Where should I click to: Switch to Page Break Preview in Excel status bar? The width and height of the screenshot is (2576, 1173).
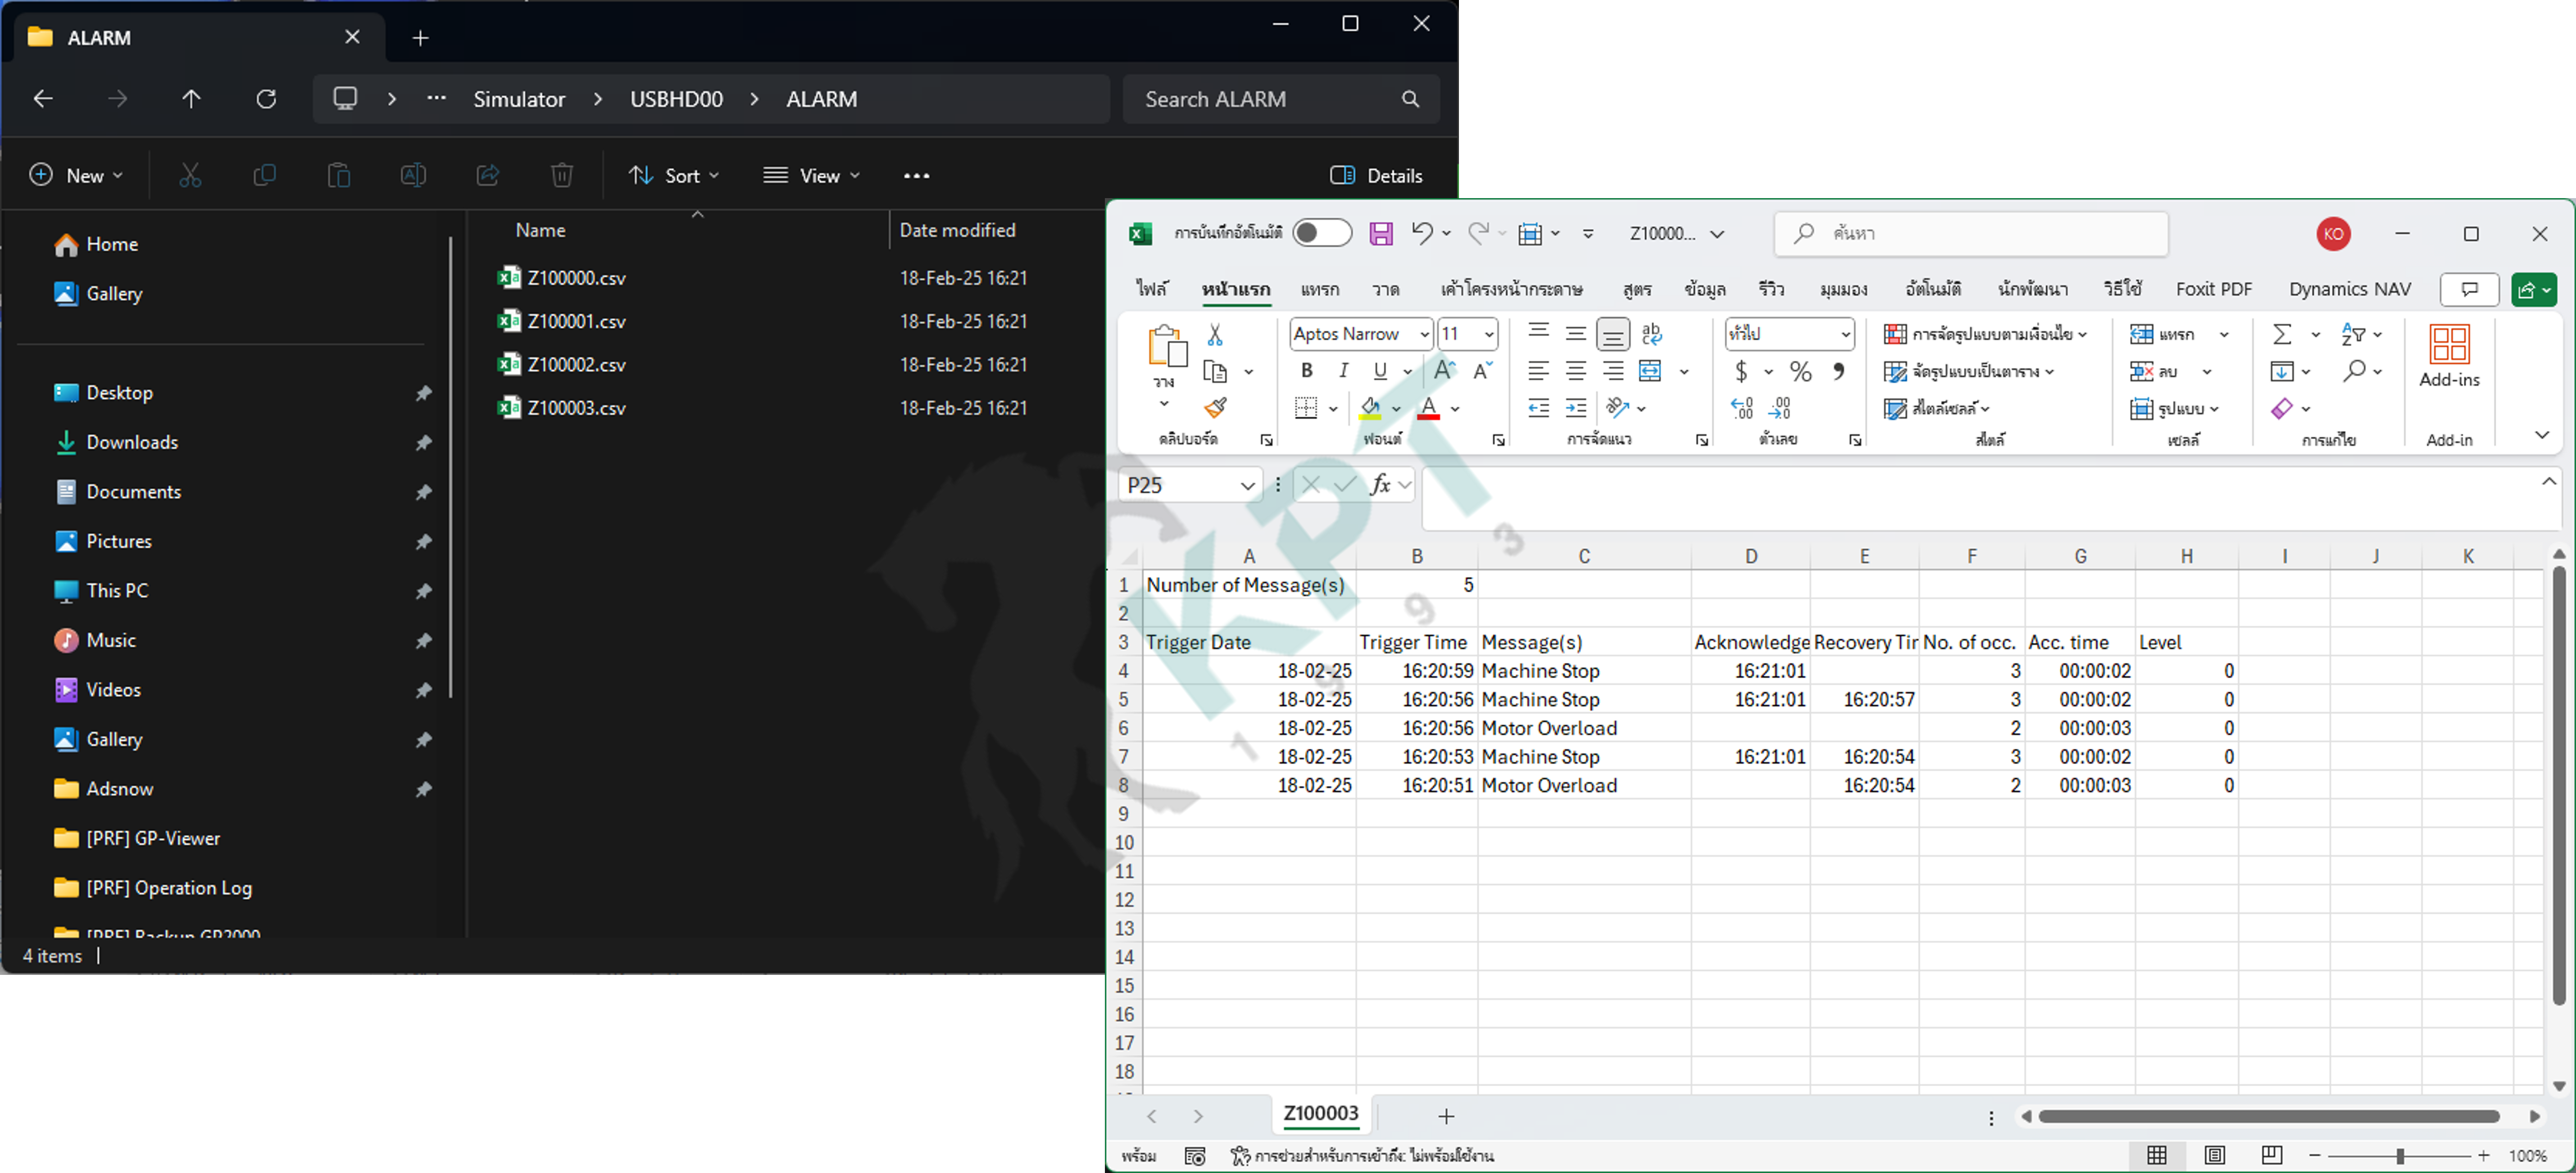pyautogui.click(x=2271, y=1155)
